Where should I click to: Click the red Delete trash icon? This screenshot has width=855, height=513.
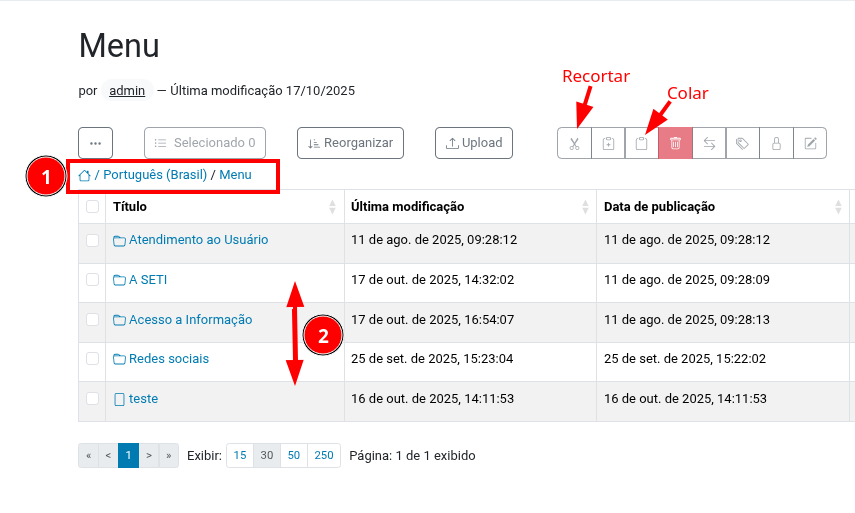[676, 143]
